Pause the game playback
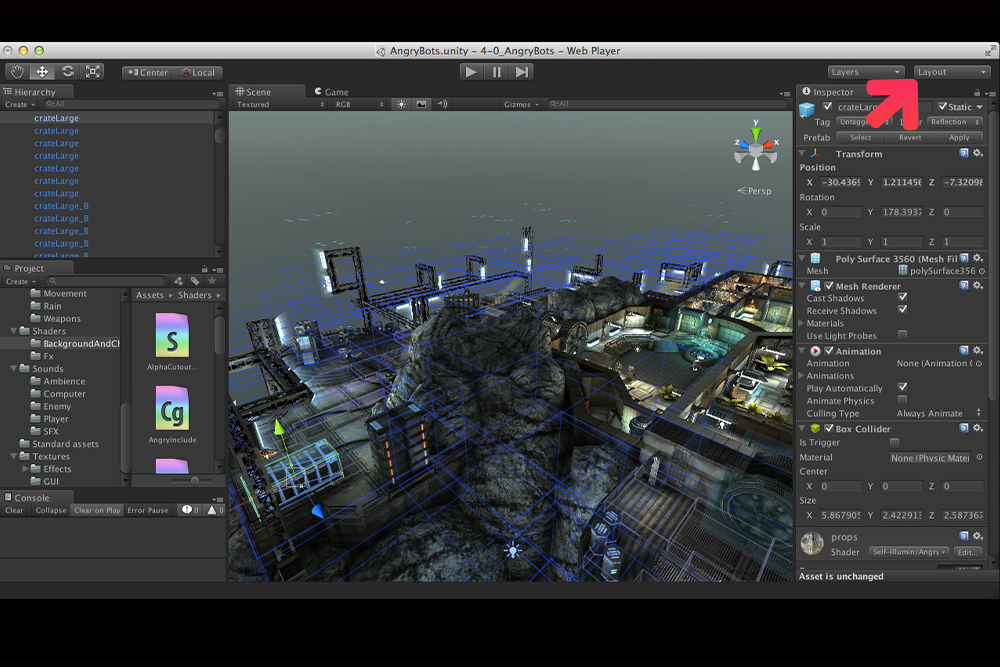The height and width of the screenshot is (667, 1000). [496, 72]
